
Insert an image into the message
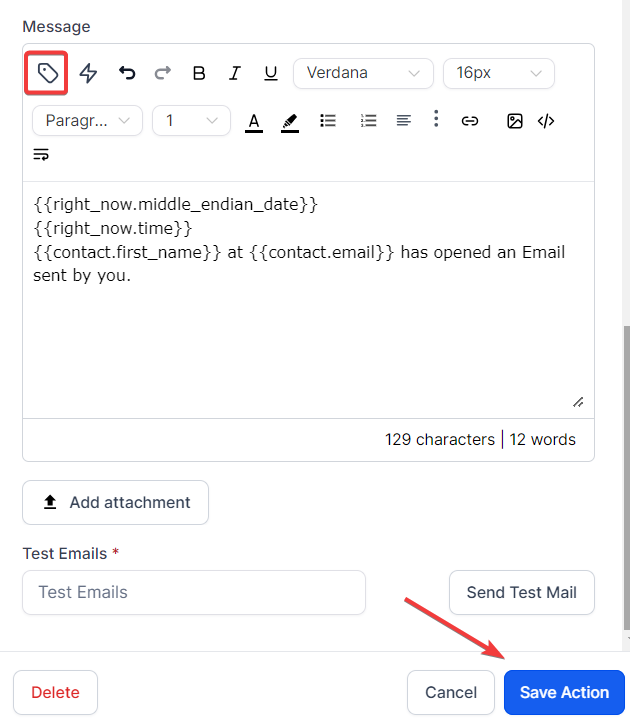515,121
